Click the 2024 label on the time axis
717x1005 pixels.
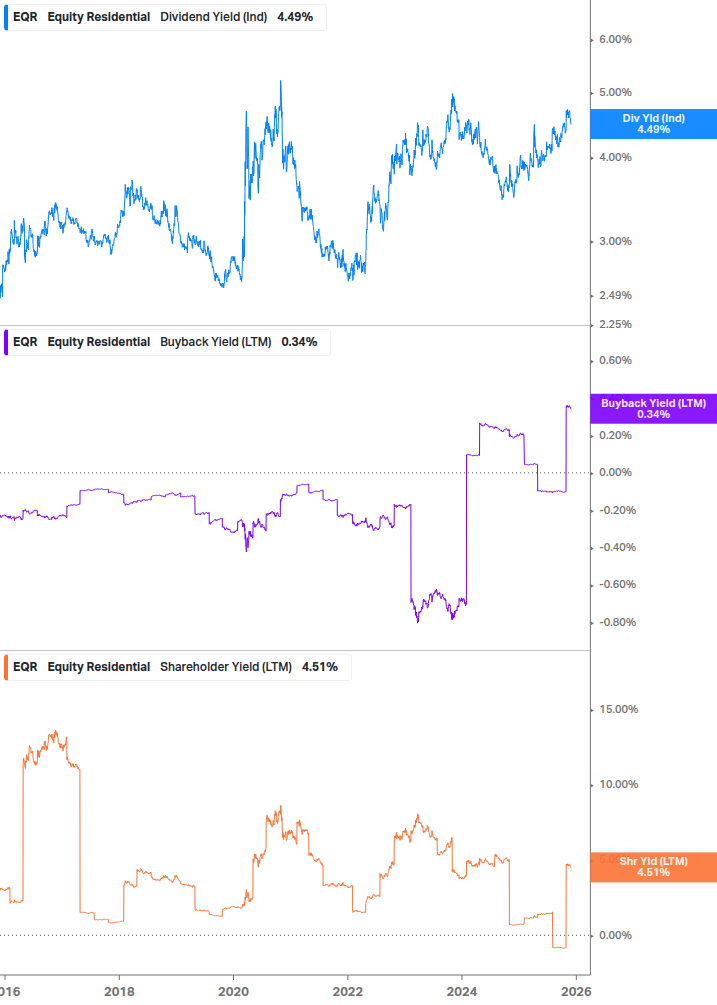pos(461,992)
